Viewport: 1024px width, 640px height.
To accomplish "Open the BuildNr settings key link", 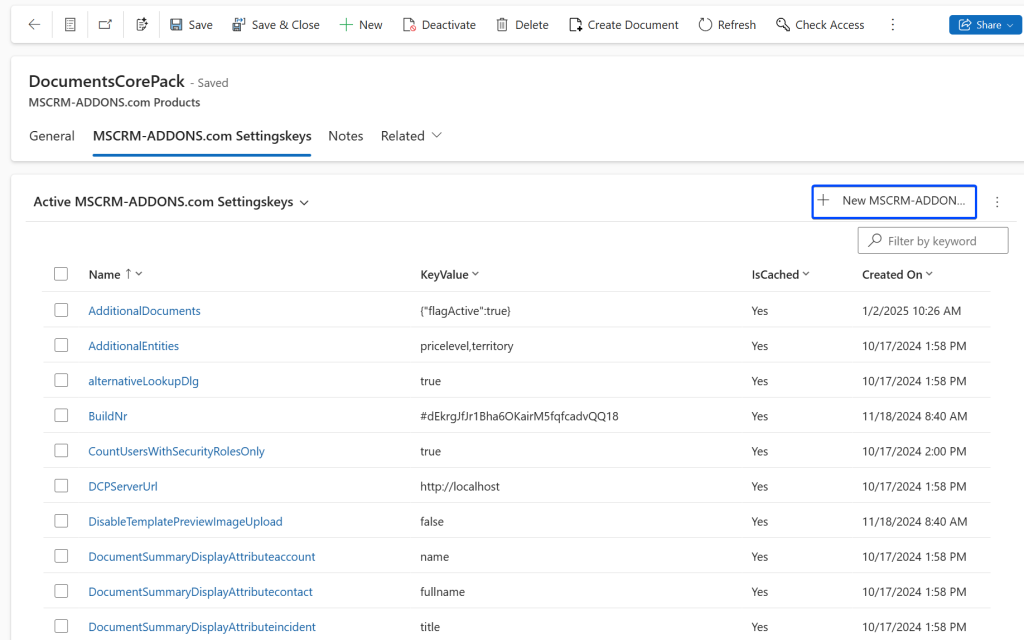I will [108, 416].
